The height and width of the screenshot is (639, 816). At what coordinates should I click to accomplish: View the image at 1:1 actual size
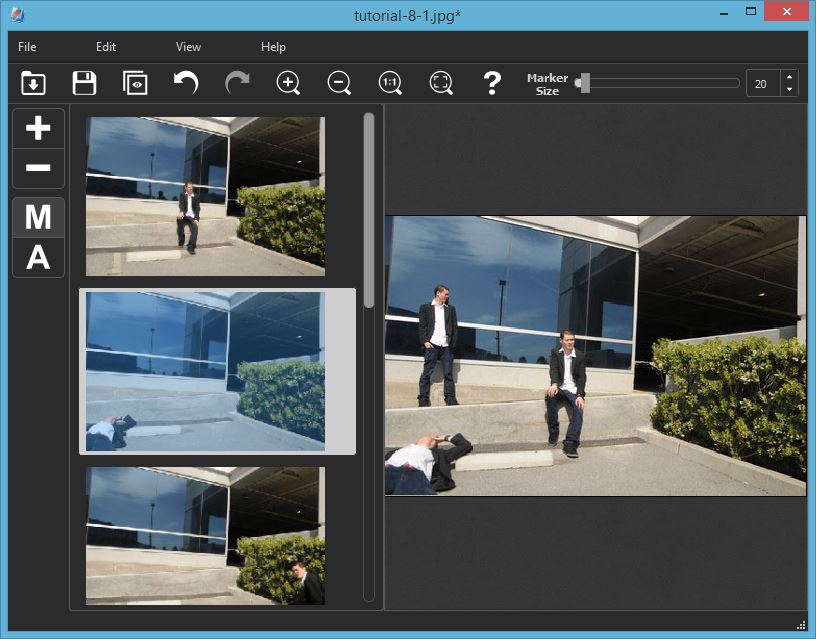click(390, 83)
